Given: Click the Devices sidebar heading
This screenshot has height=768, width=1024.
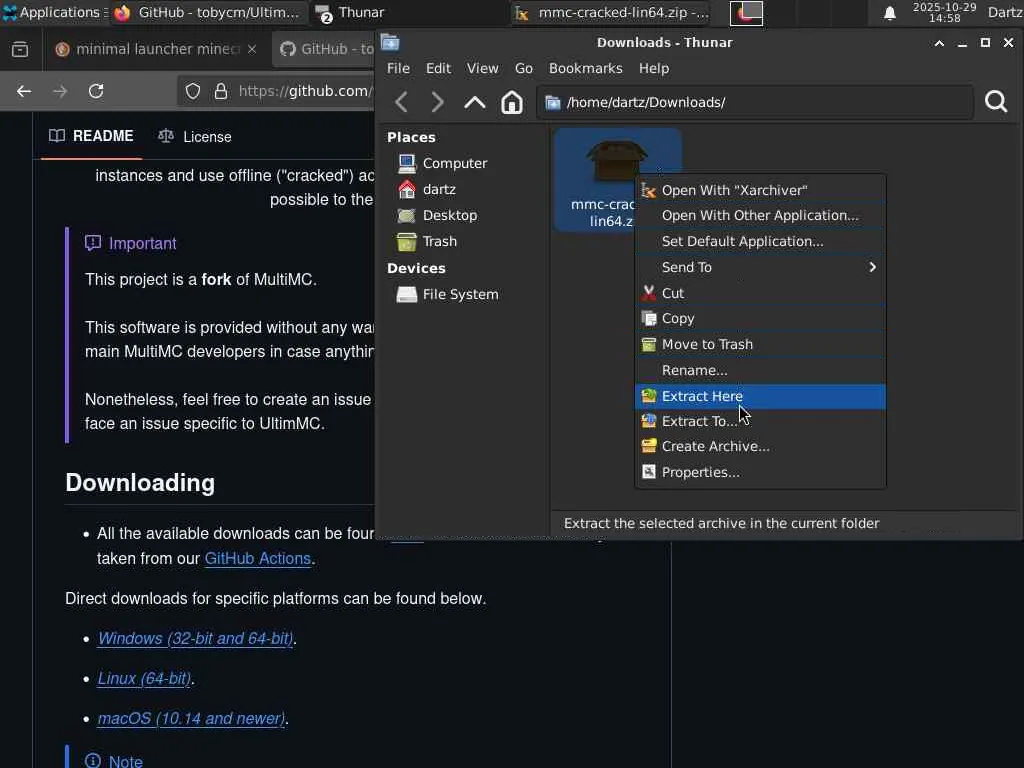Looking at the screenshot, I should [416, 268].
